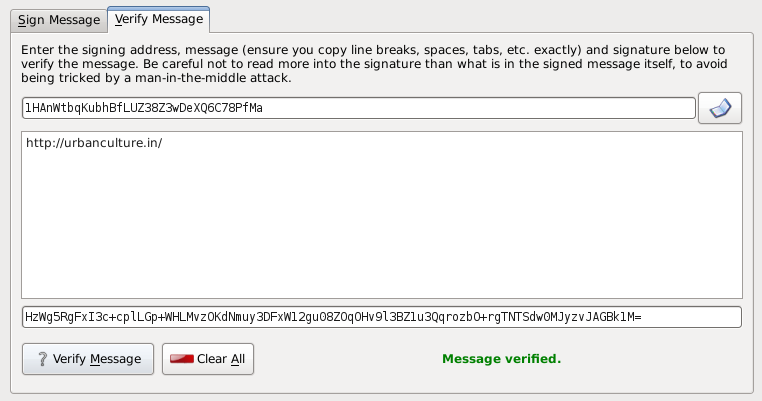This screenshot has height=401, width=762.
Task: Click the http://urbanculture.in/ text in message box
Action: click(94, 142)
